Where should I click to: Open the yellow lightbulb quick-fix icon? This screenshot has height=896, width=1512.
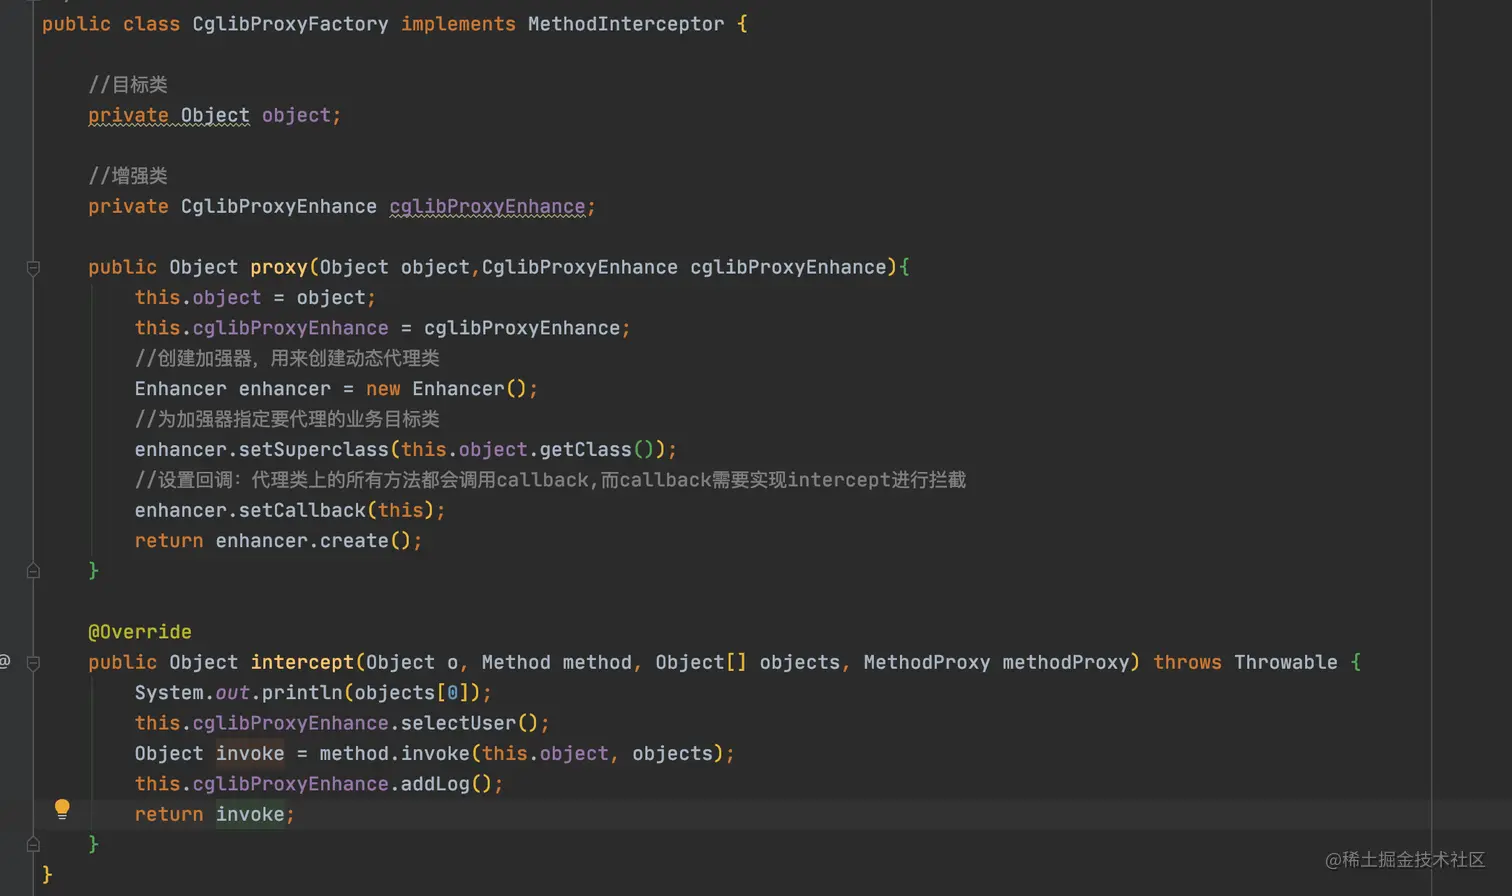62,809
